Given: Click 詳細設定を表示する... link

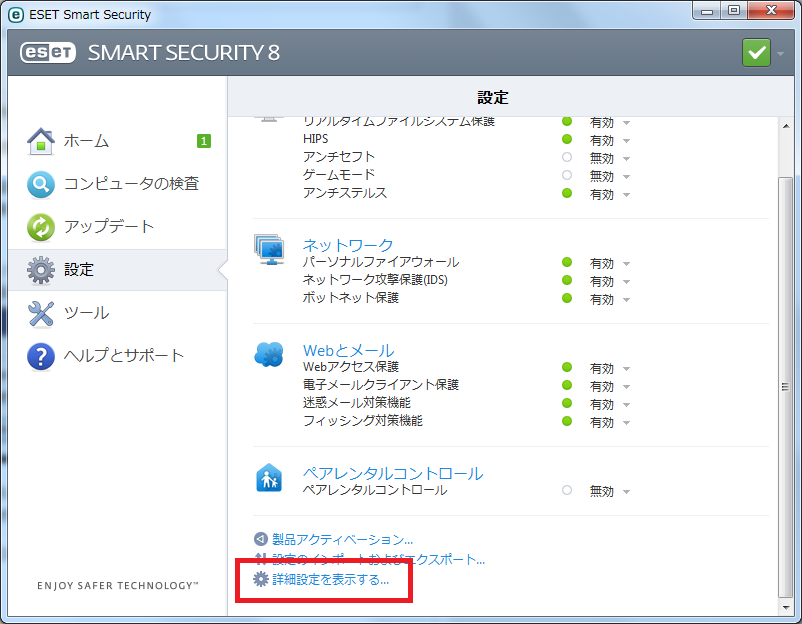Looking at the screenshot, I should pyautogui.click(x=330, y=580).
